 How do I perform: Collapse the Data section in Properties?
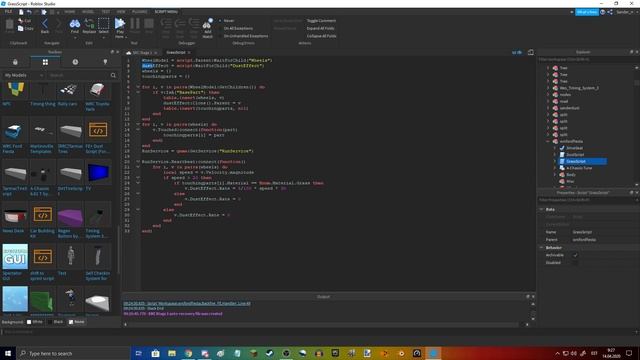[542, 209]
